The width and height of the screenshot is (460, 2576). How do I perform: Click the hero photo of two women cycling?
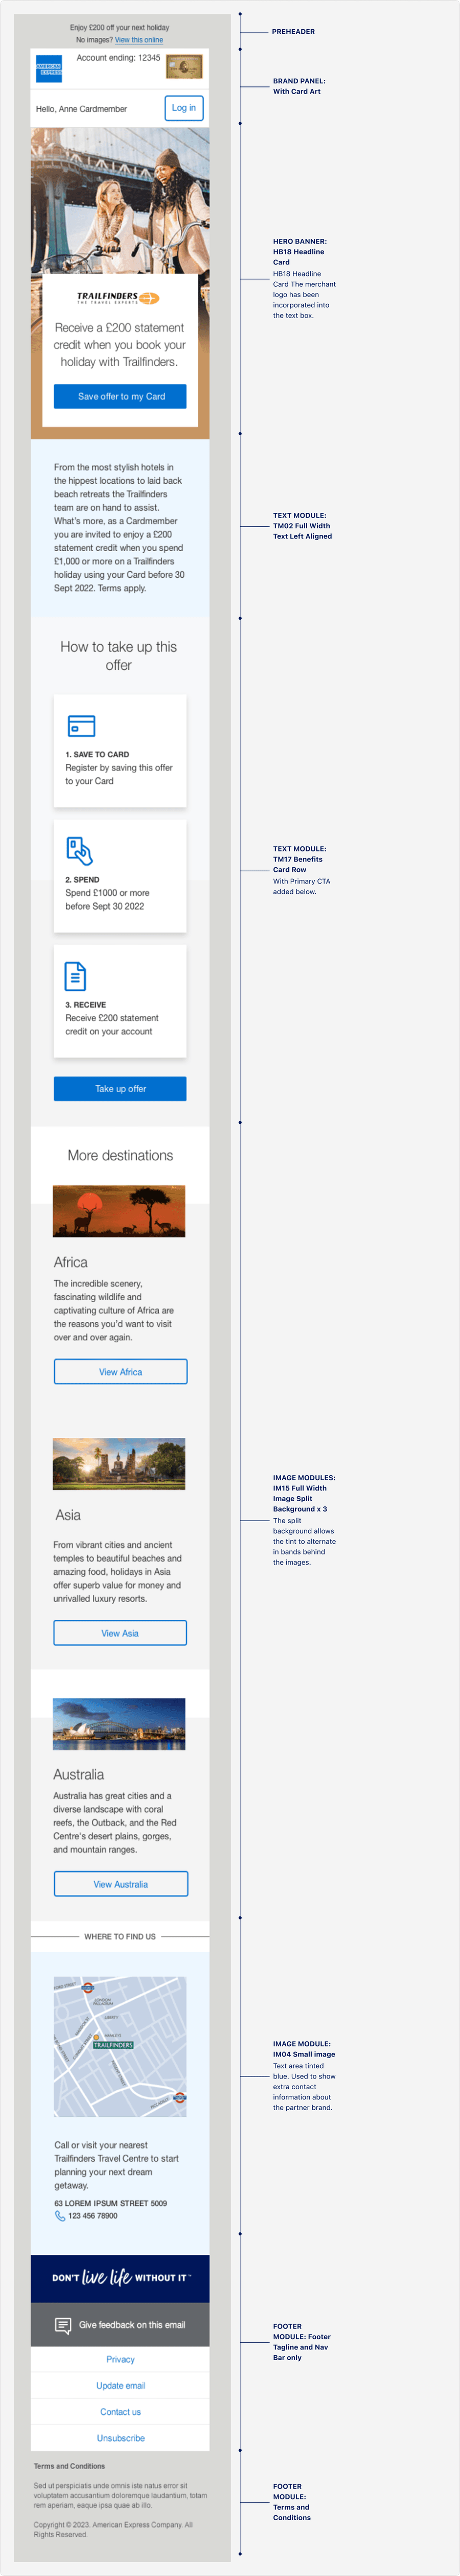click(x=120, y=200)
